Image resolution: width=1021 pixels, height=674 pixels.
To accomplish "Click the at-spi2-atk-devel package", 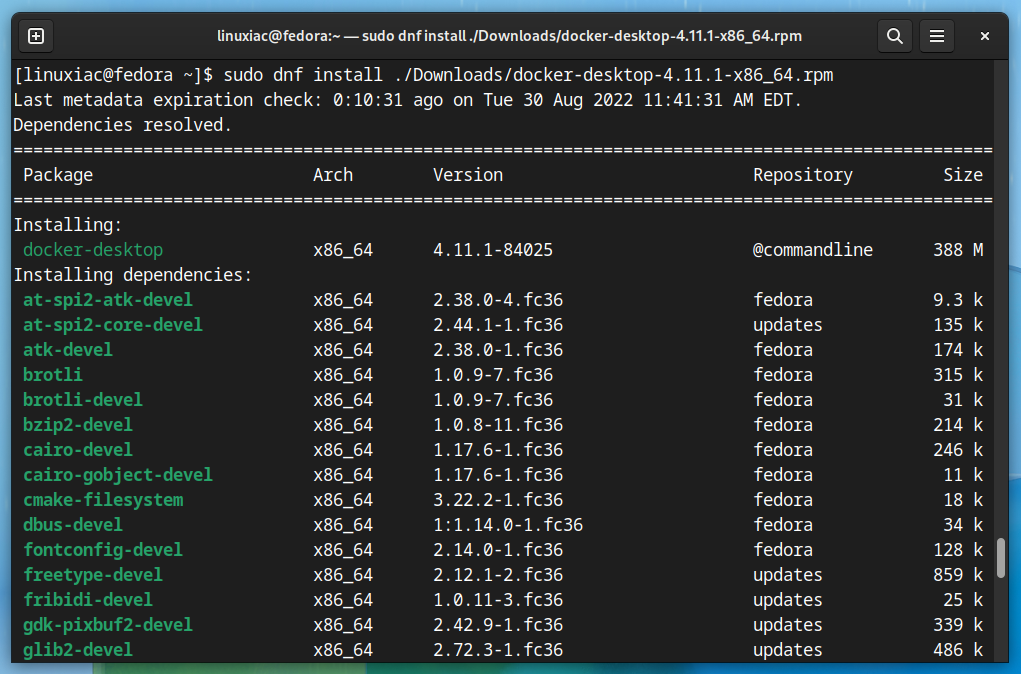I will click(x=108, y=300).
